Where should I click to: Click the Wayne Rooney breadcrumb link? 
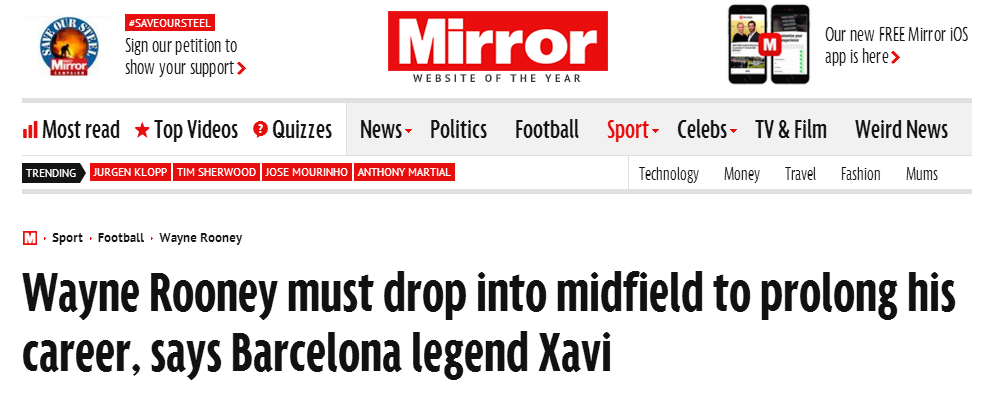click(x=201, y=238)
